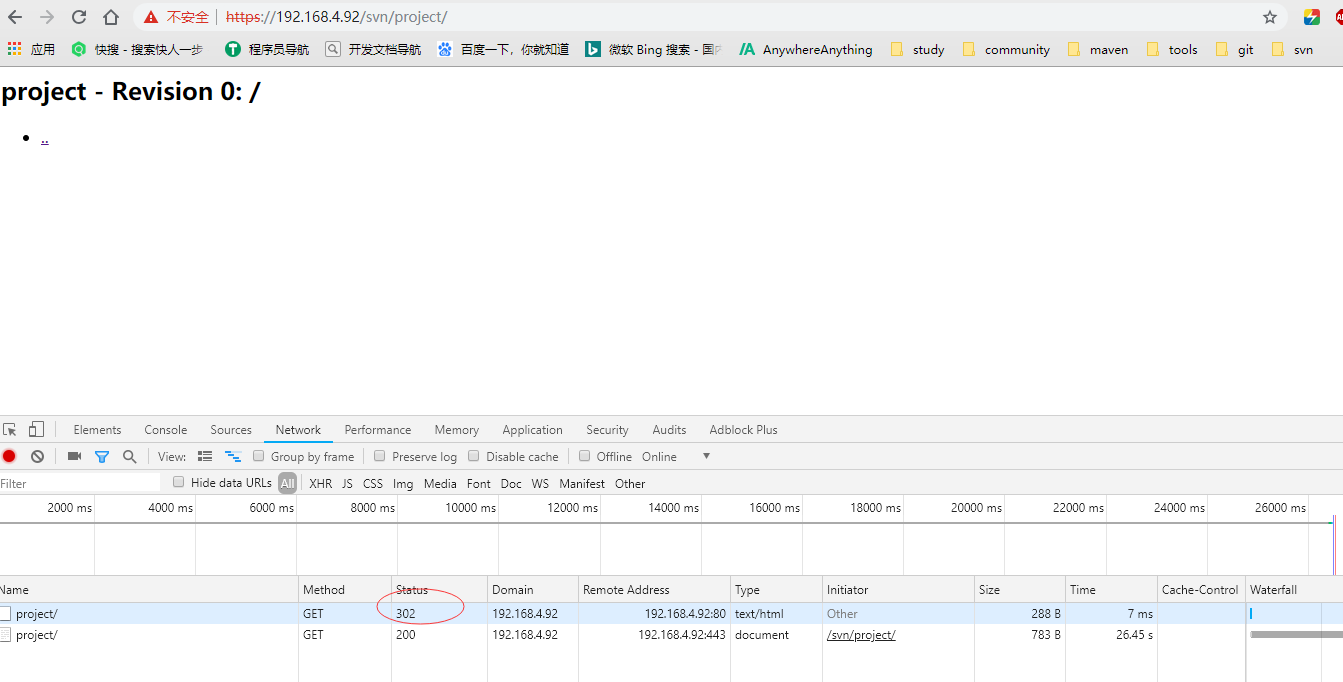
Task: Open the /svn/project/ initiator link
Action: click(x=861, y=635)
